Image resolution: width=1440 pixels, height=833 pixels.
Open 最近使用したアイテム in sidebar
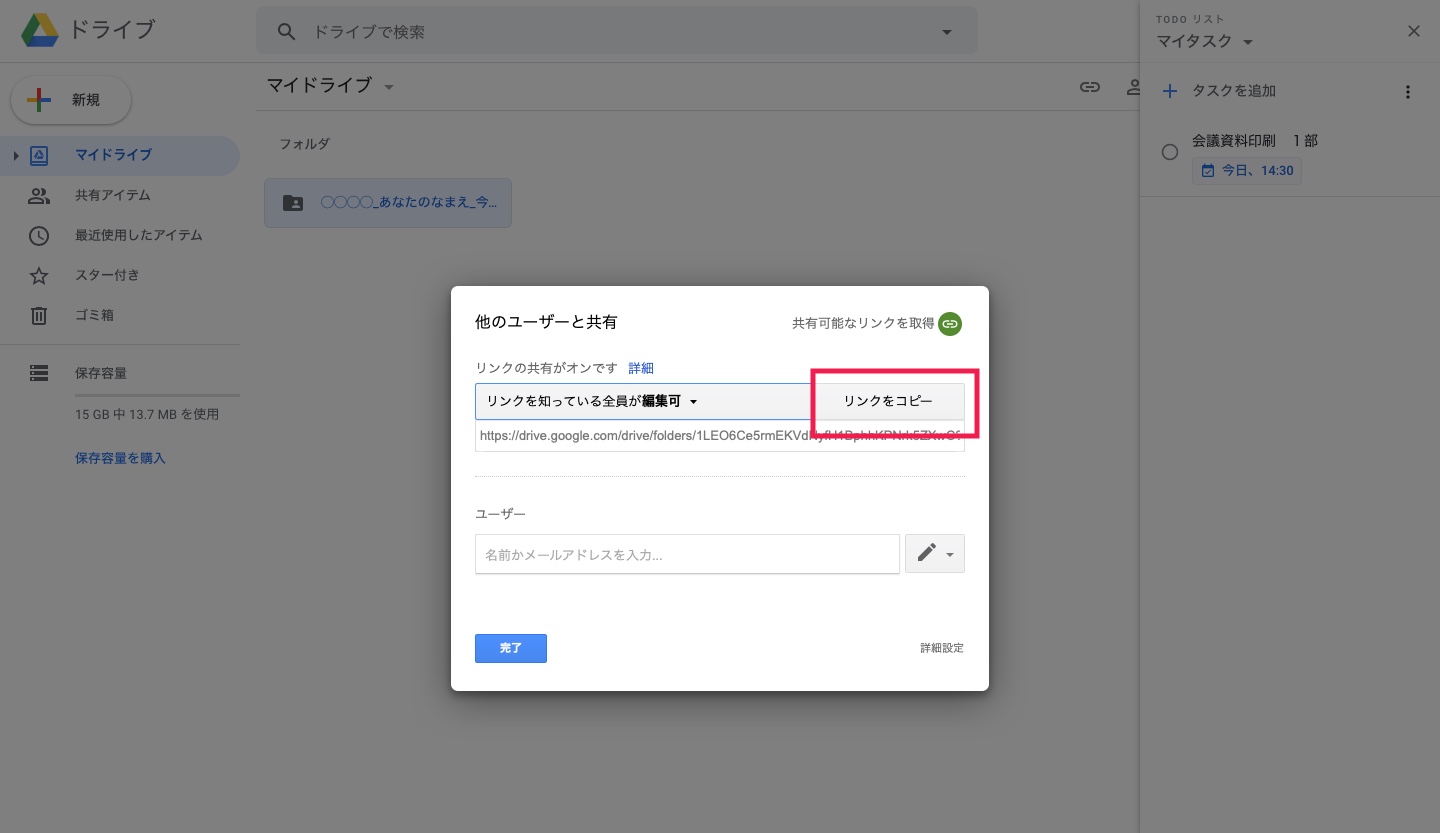click(119, 235)
